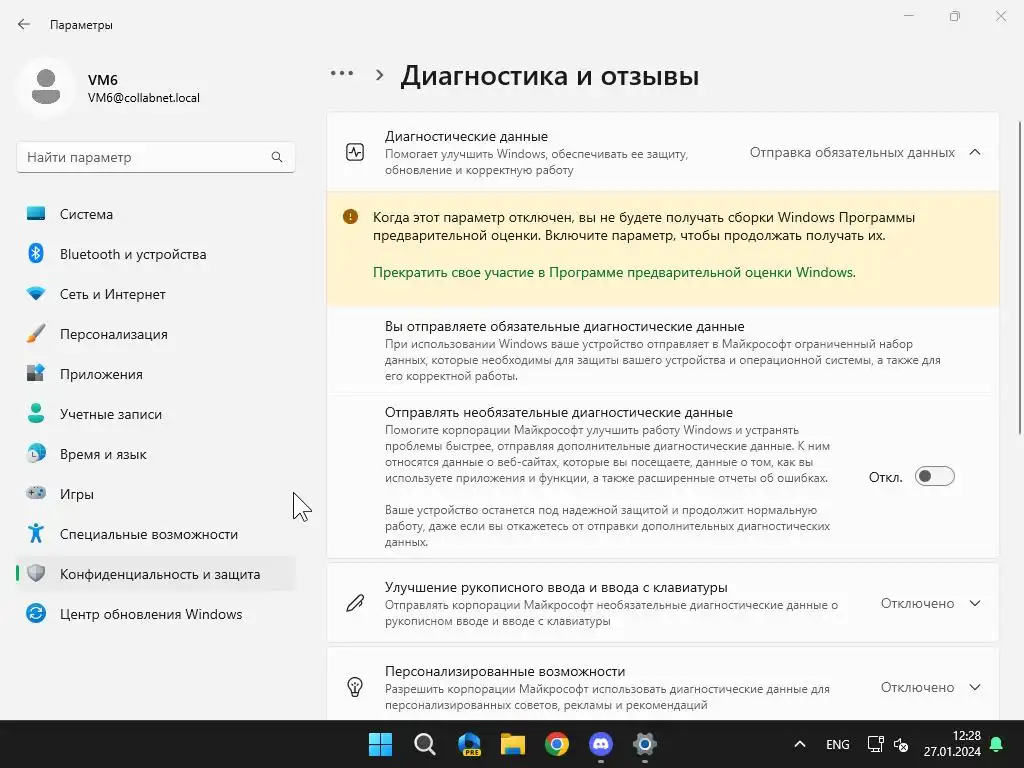1024x768 pixels.
Task: Go to Игры settings
Action: pos(155,493)
